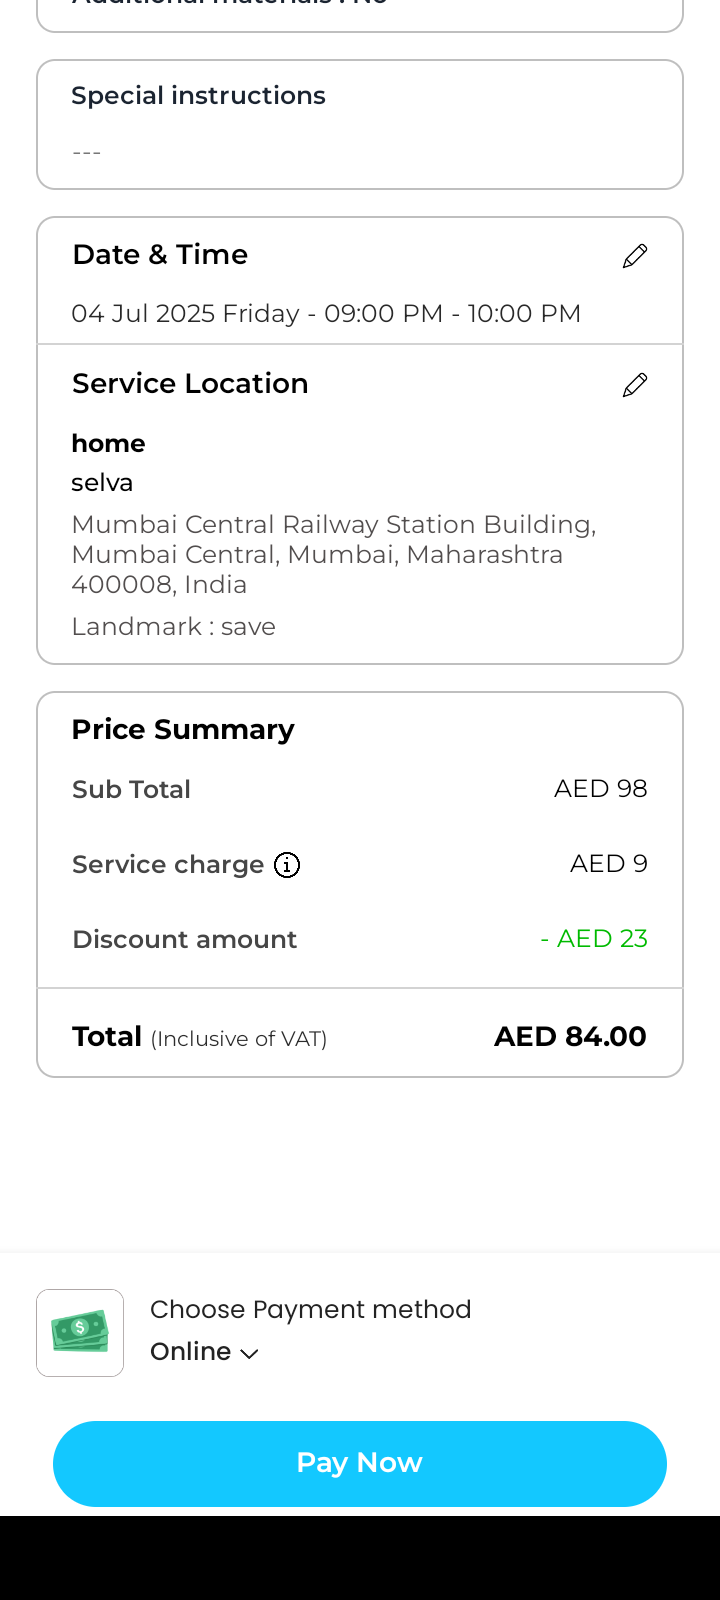This screenshot has width=720, height=1600.
Task: Click the home address label
Action: click(108, 443)
